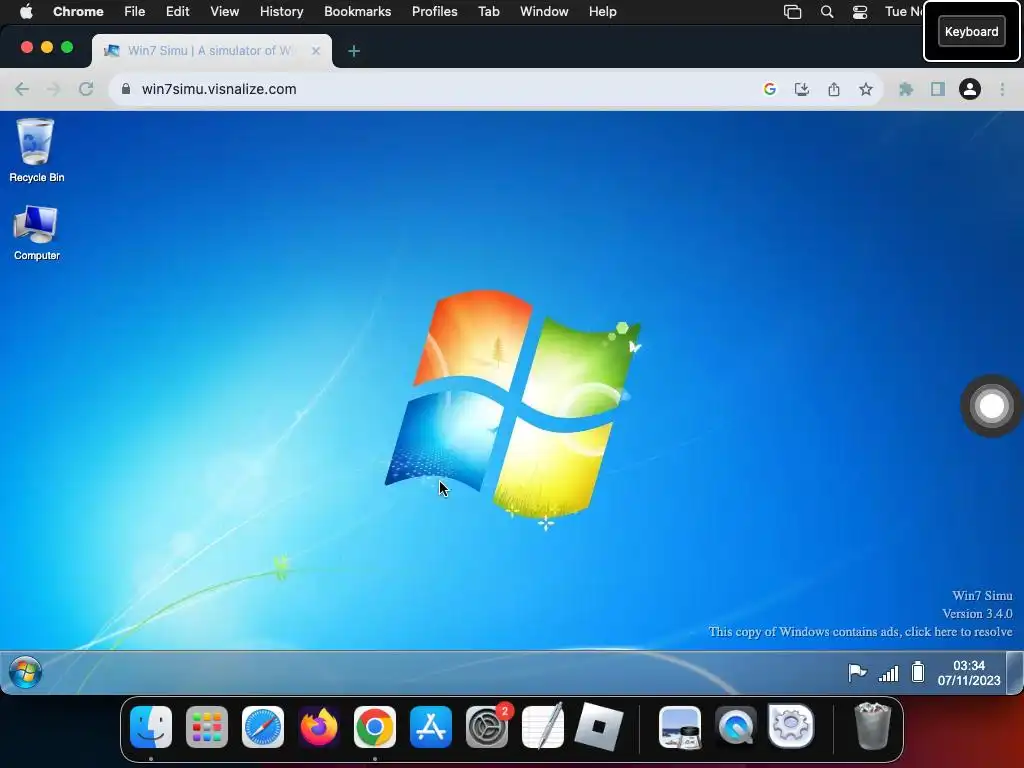Open the Tab menu

pos(488,12)
